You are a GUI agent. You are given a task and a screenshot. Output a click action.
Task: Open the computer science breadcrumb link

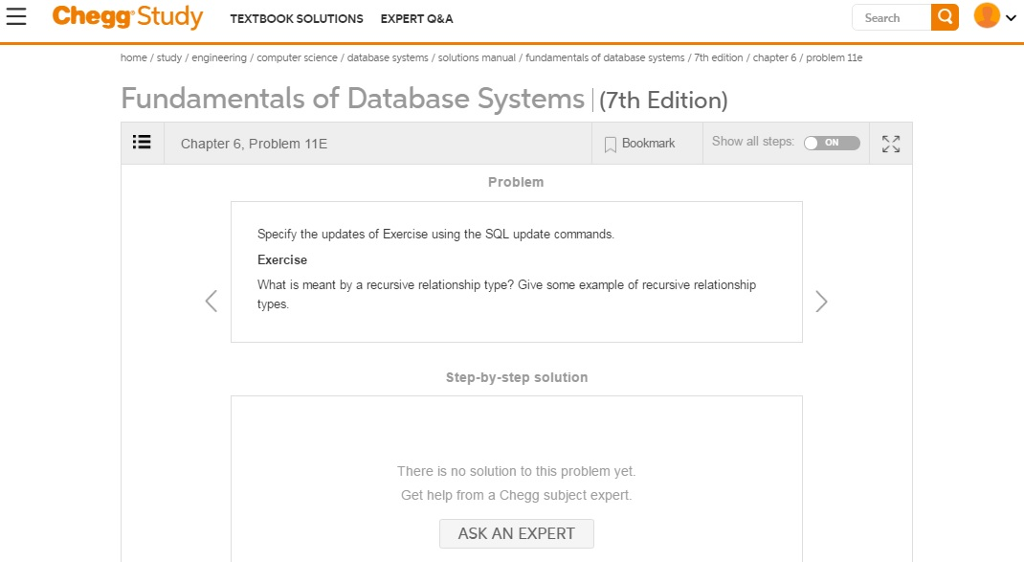click(296, 57)
